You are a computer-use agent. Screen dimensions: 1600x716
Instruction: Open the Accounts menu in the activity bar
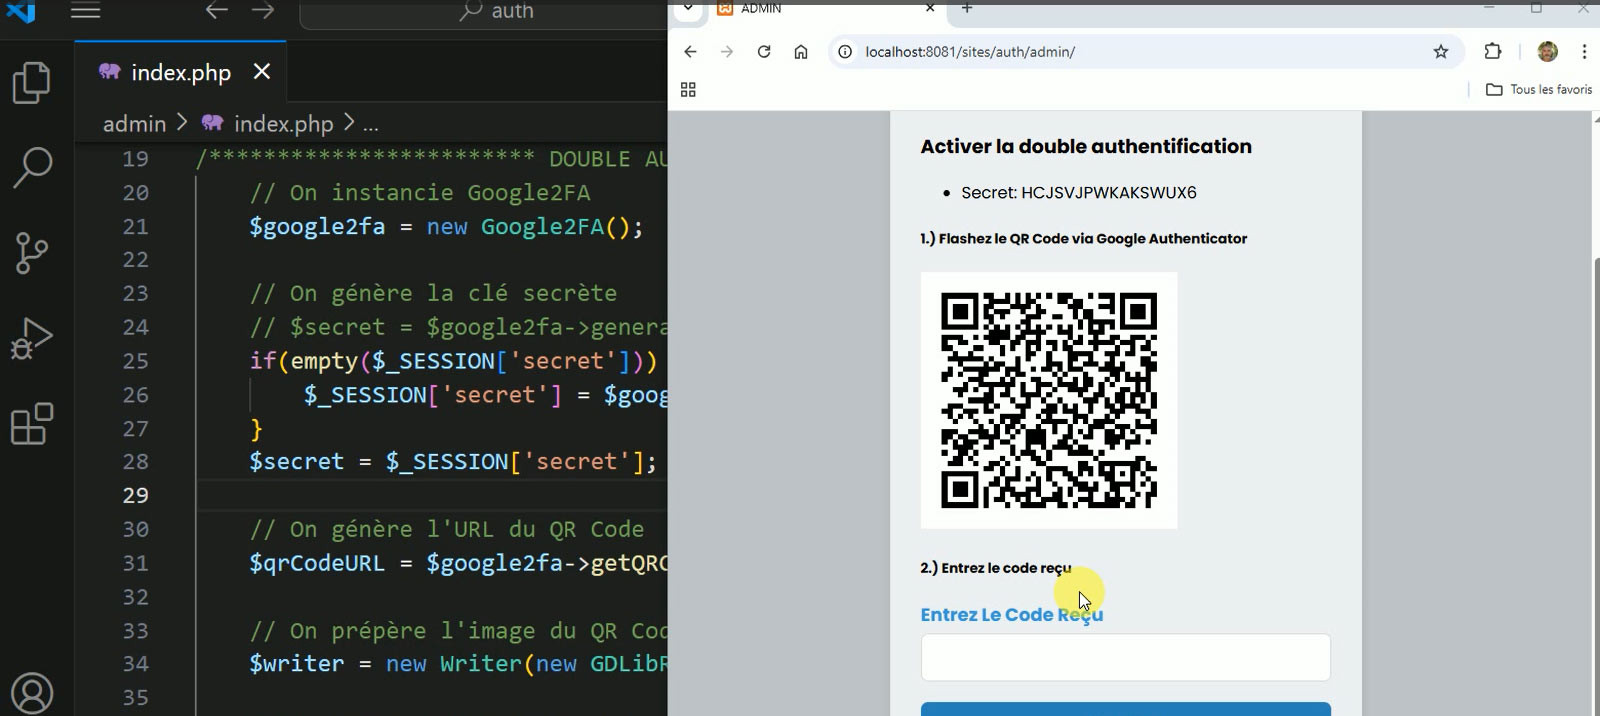coord(32,692)
